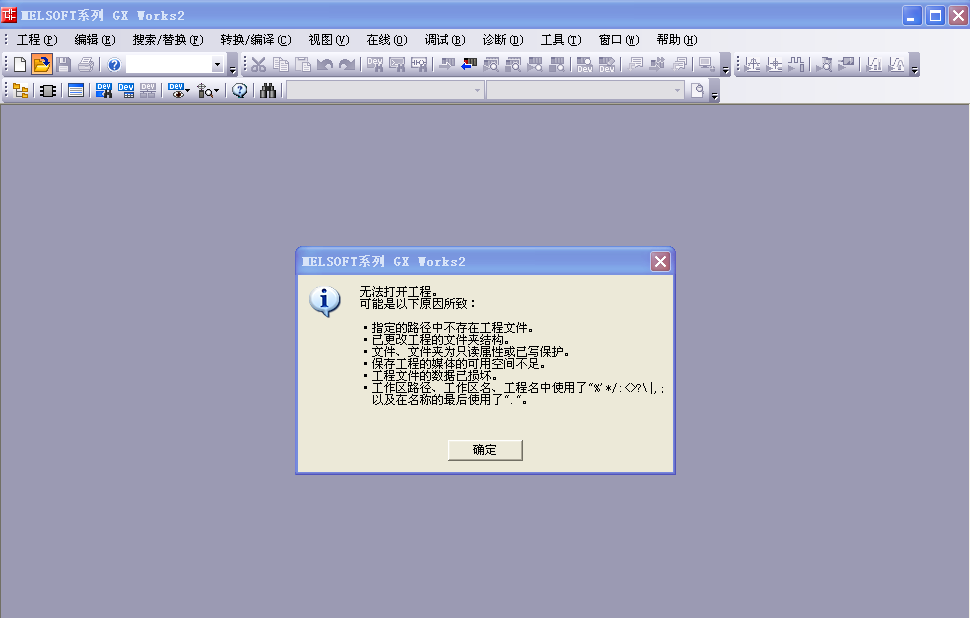
Task: Click the chip-shaped icon in second toolbar
Action: [x=47, y=91]
